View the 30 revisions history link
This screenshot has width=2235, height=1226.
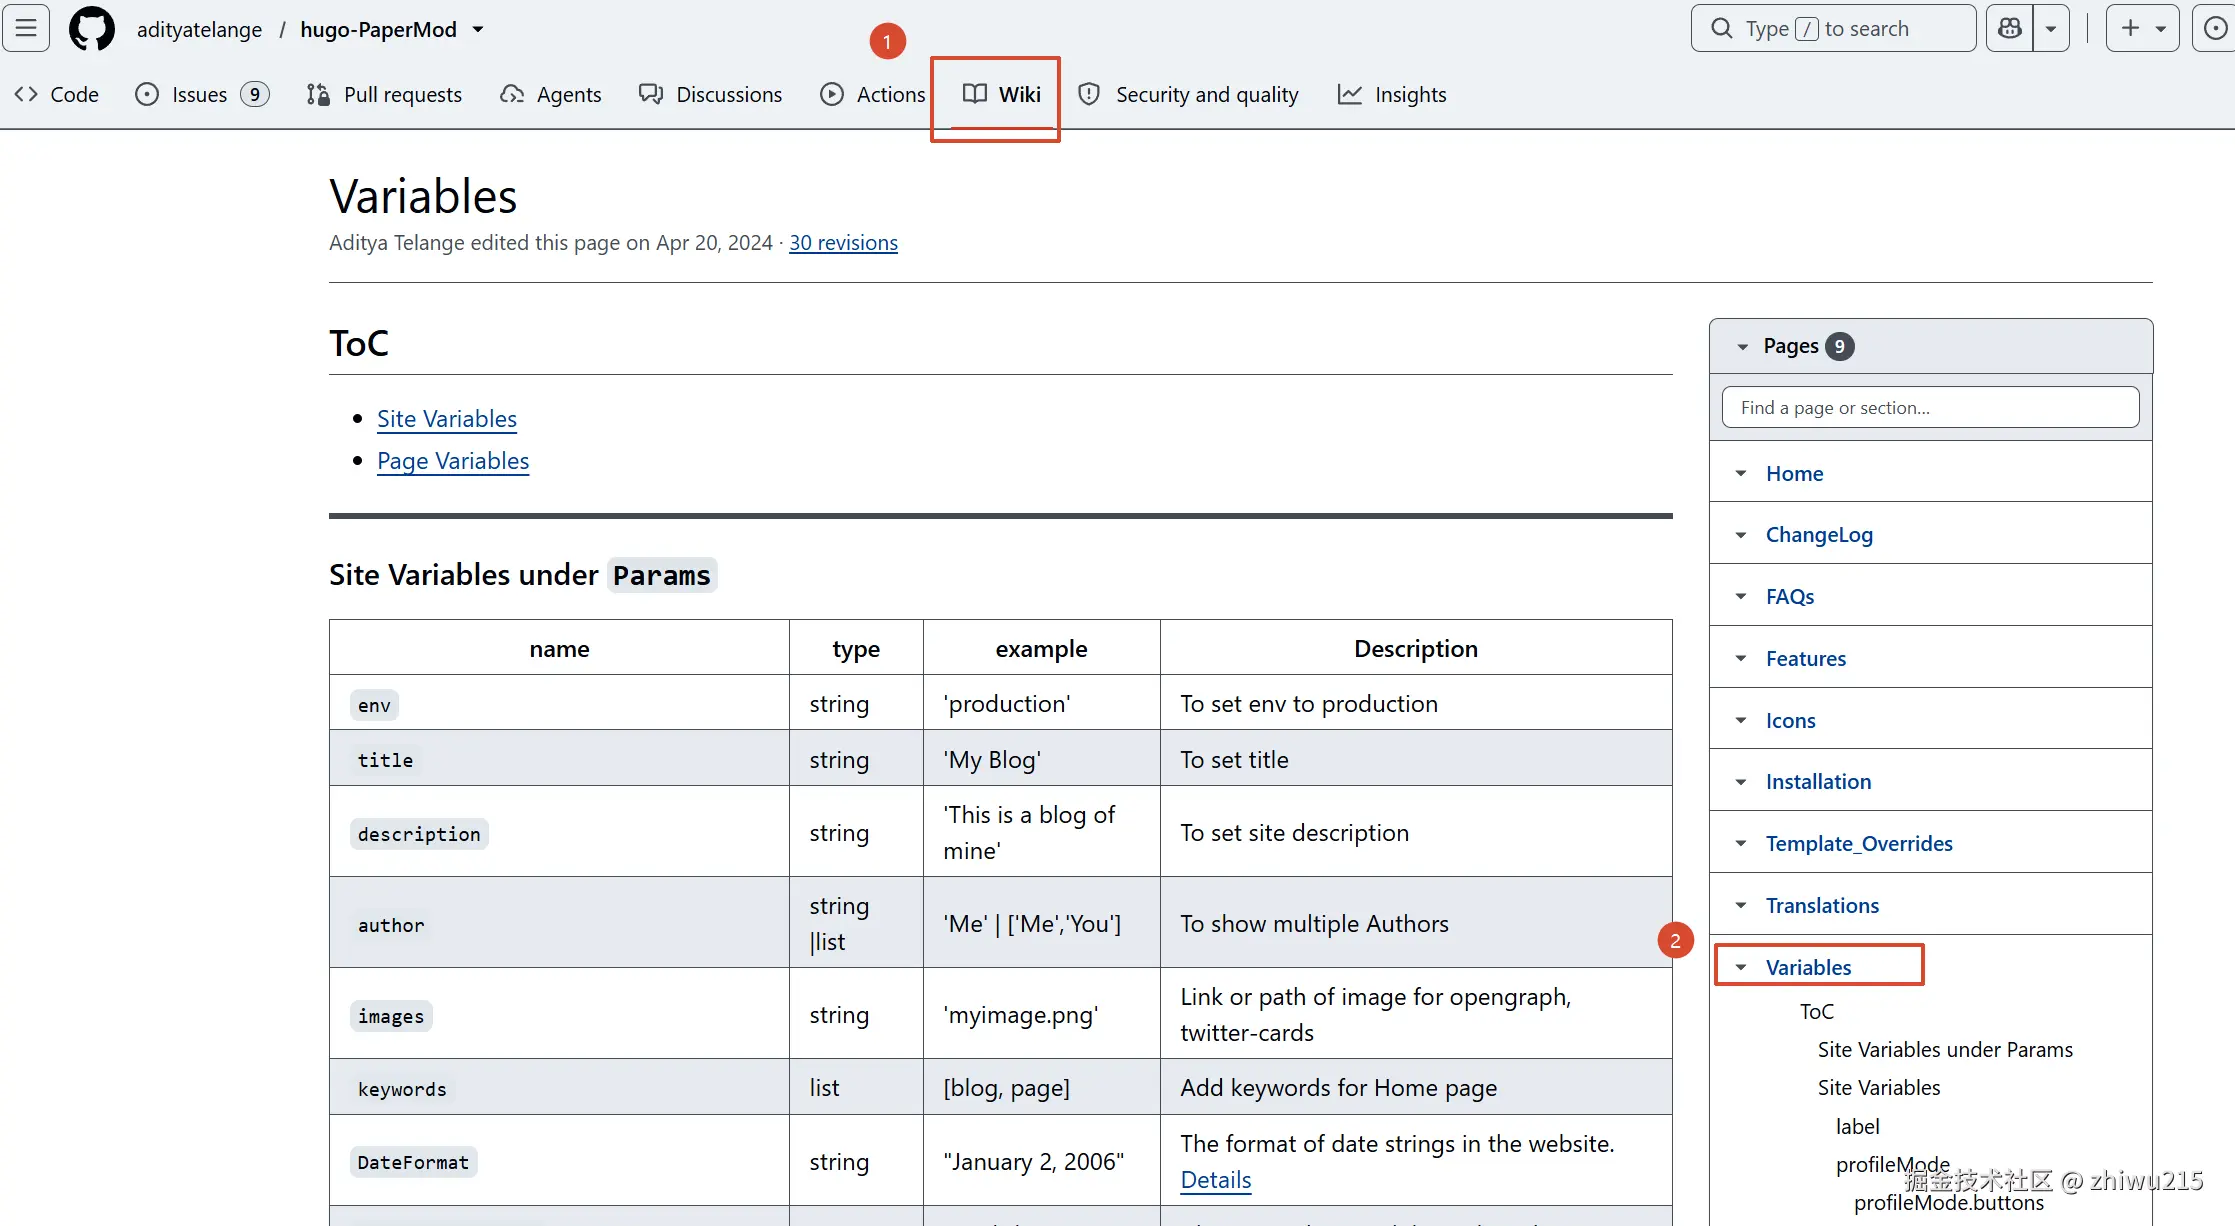(843, 243)
